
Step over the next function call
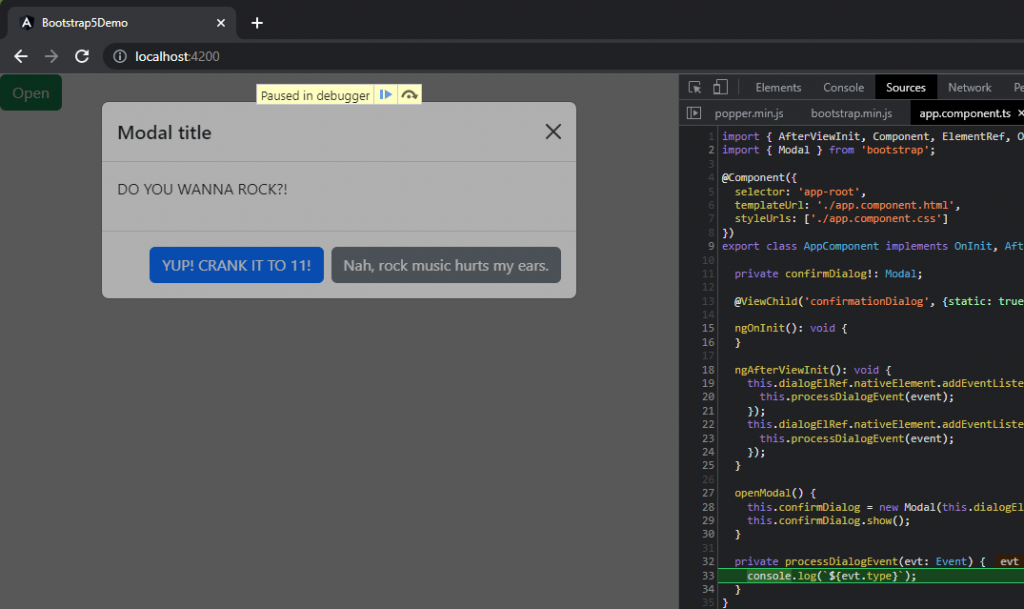pyautogui.click(x=409, y=95)
